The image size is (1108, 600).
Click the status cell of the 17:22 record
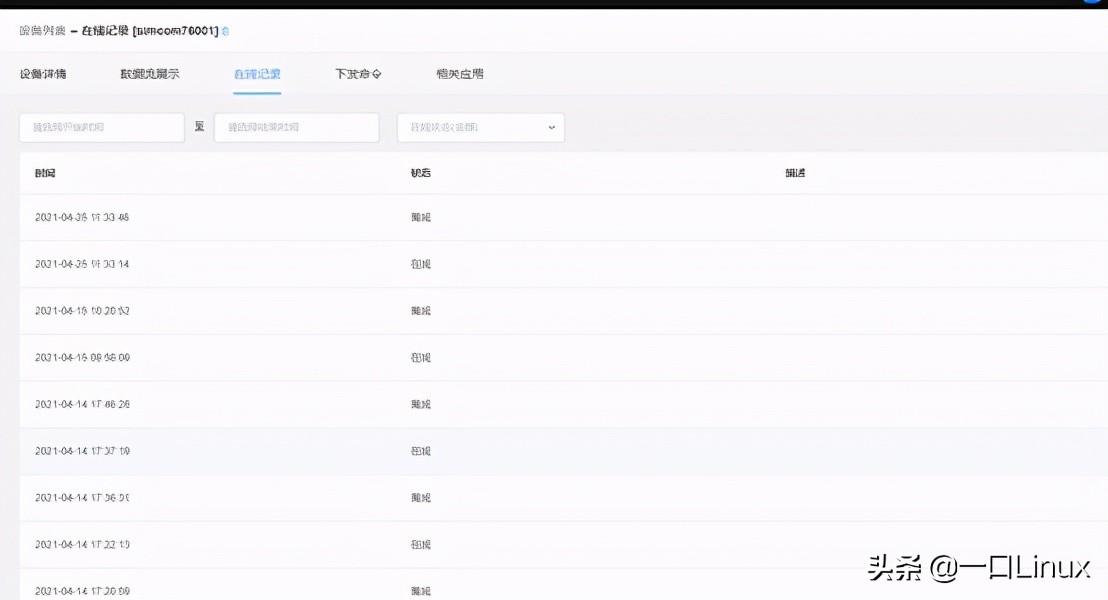click(x=420, y=544)
